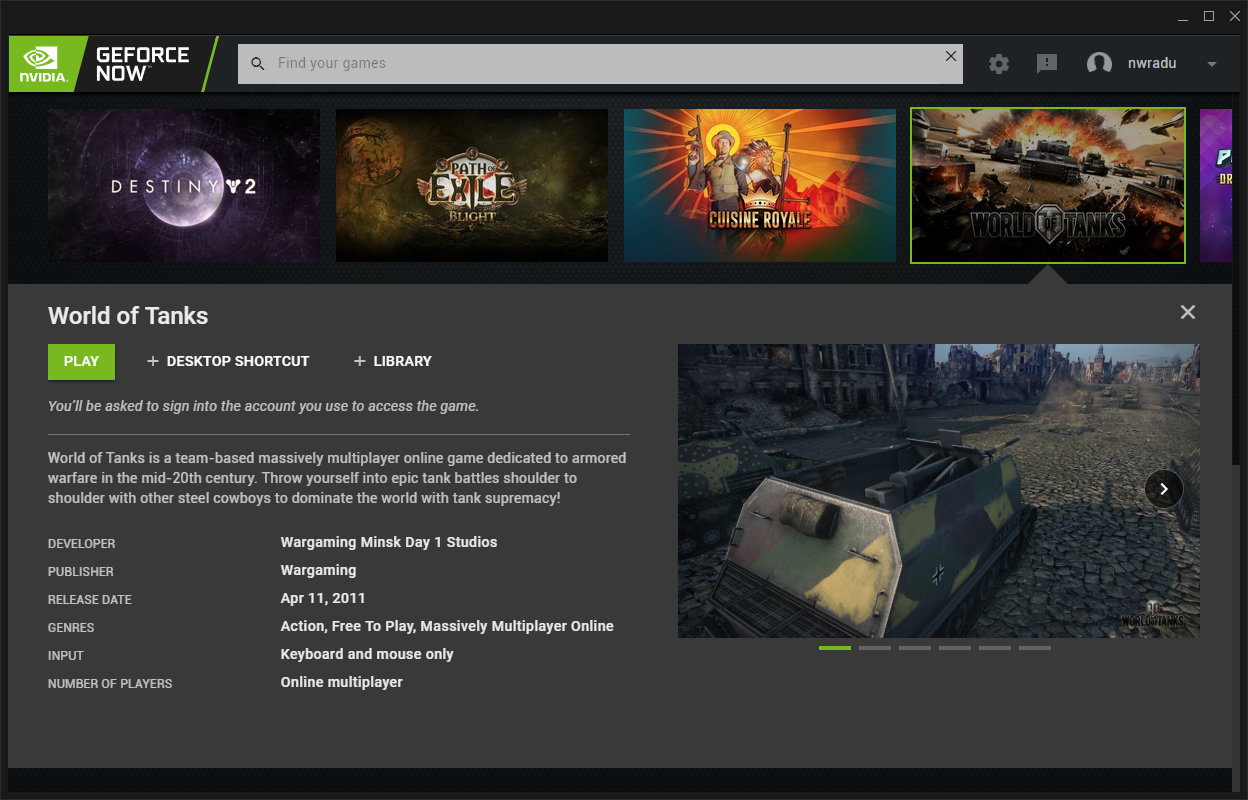Select the Path of Exile Blight tile
The height and width of the screenshot is (800, 1248).
point(472,185)
